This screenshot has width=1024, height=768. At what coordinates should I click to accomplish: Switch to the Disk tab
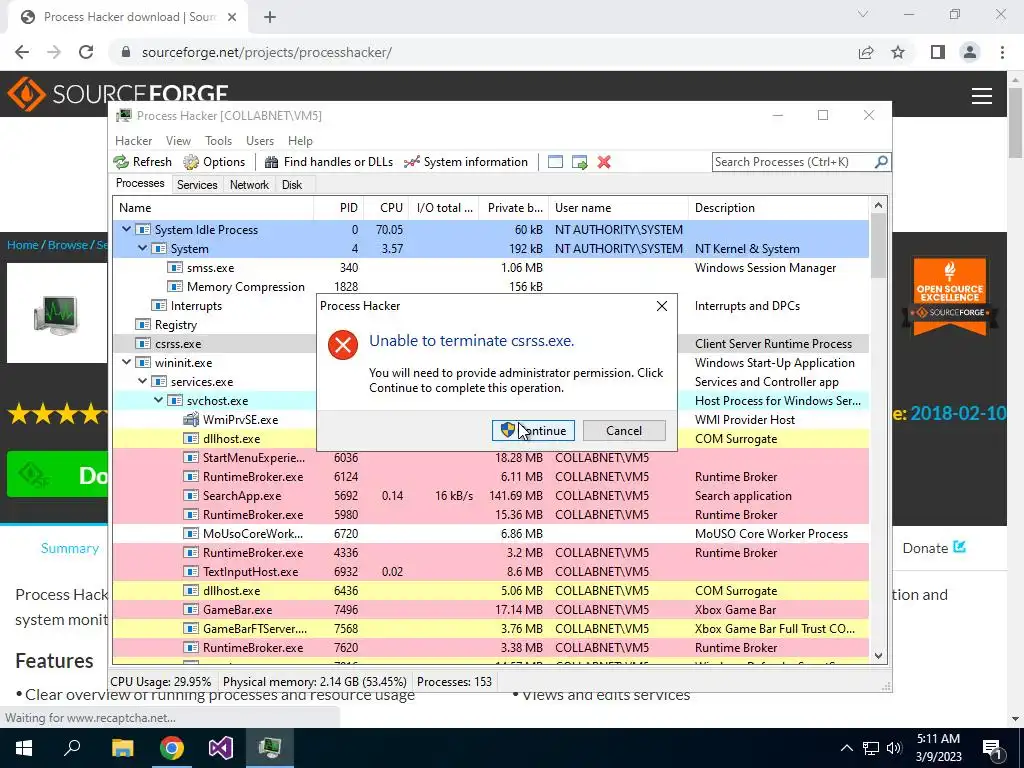[x=292, y=185]
